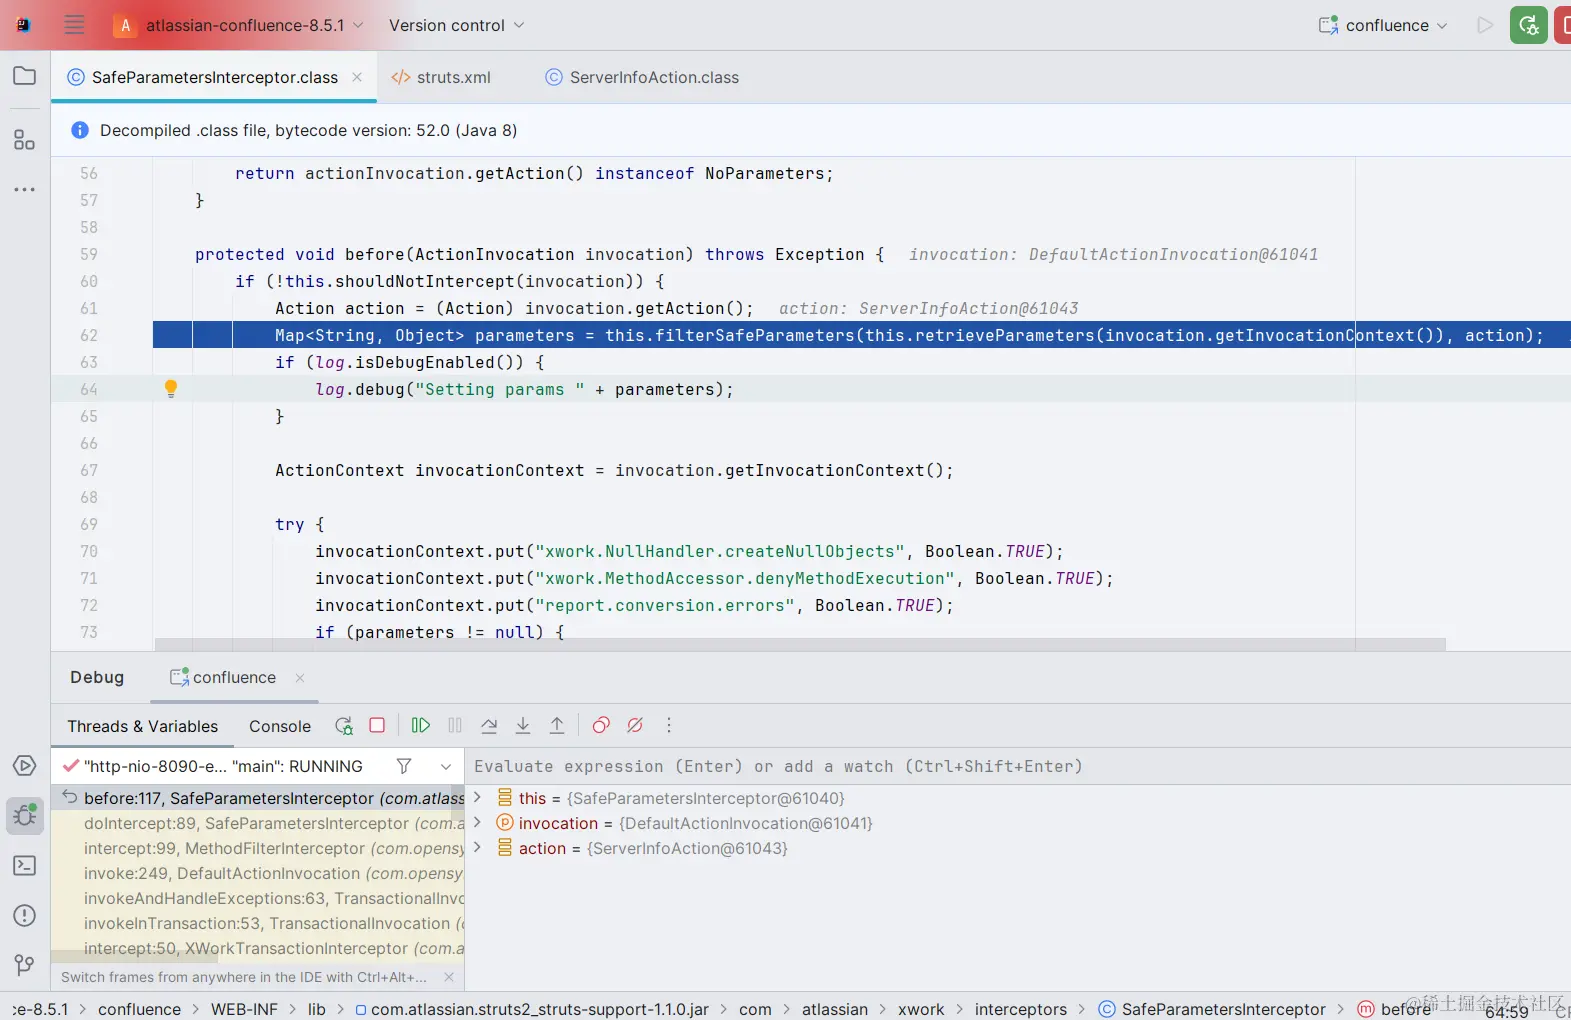Open the Debug tool window bug icon

tap(25, 816)
